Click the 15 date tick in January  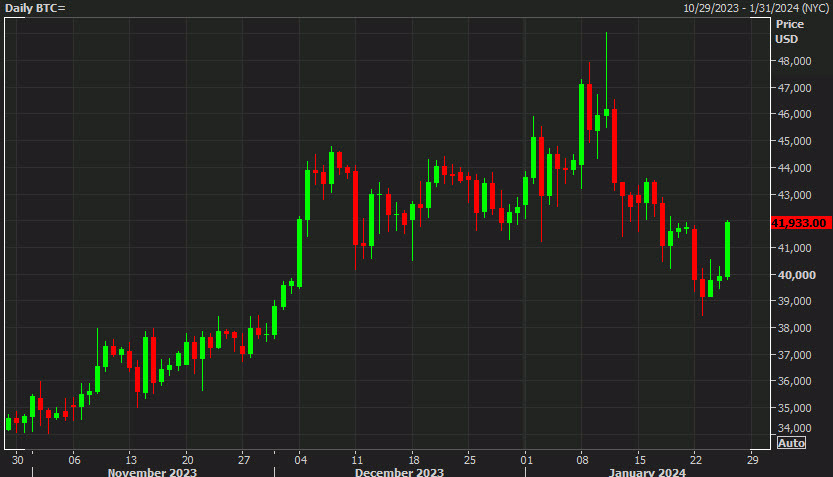click(640, 460)
